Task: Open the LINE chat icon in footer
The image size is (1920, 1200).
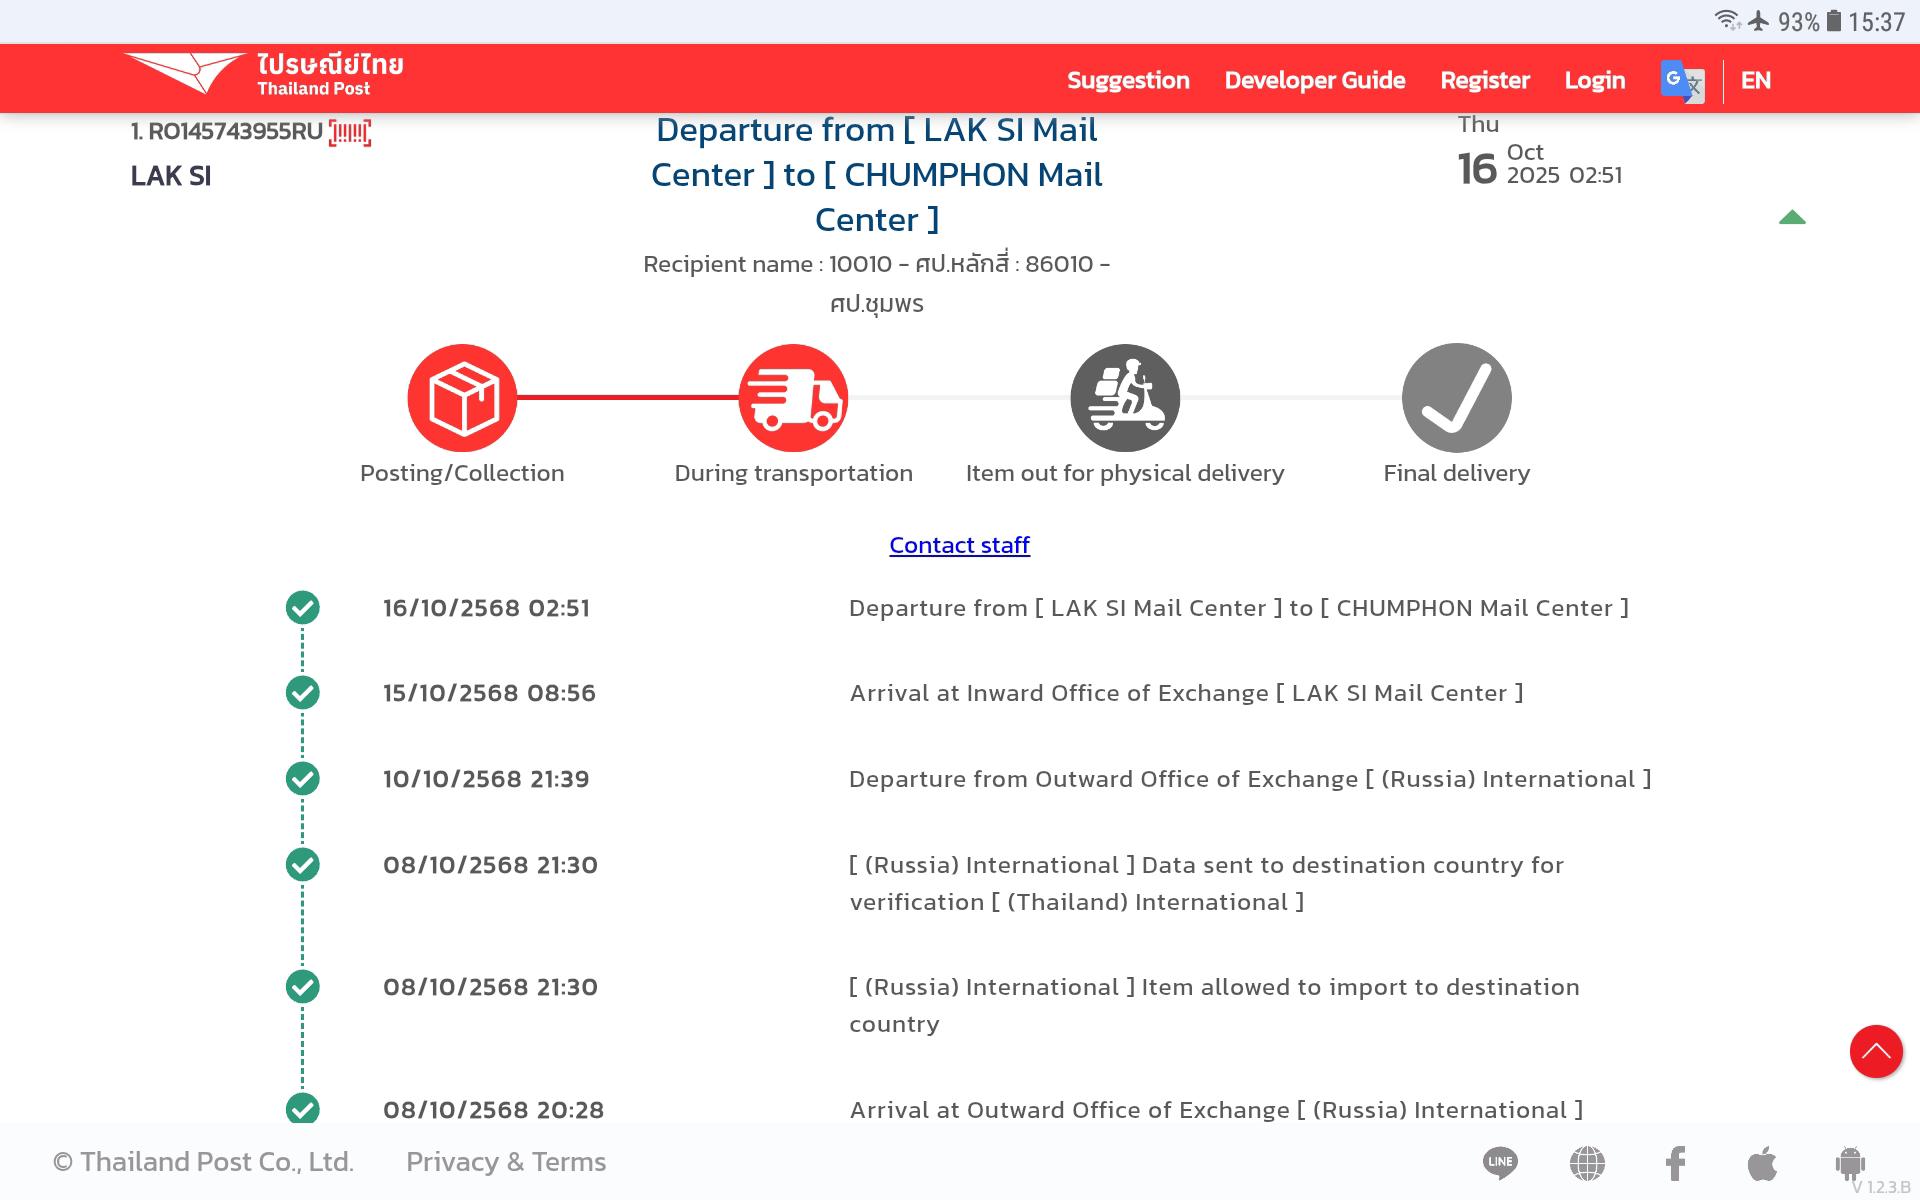Action: [1500, 1162]
